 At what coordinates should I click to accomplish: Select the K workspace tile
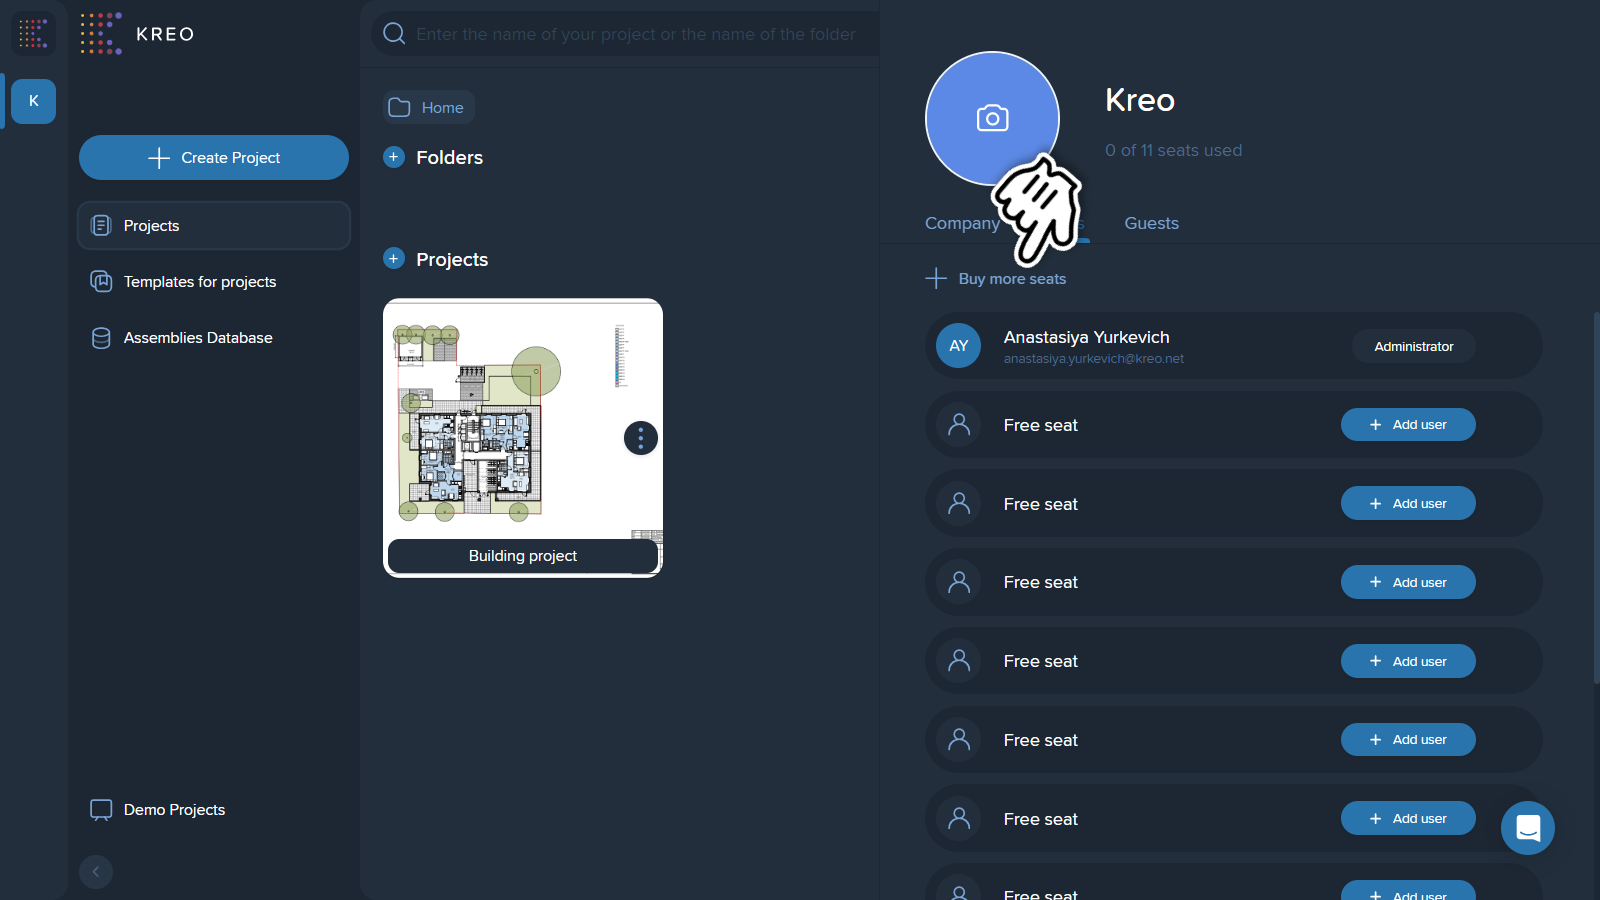(33, 101)
